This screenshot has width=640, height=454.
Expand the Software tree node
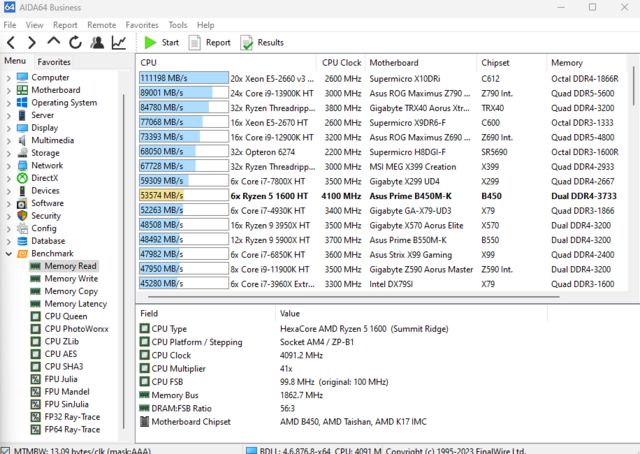click(x=9, y=204)
